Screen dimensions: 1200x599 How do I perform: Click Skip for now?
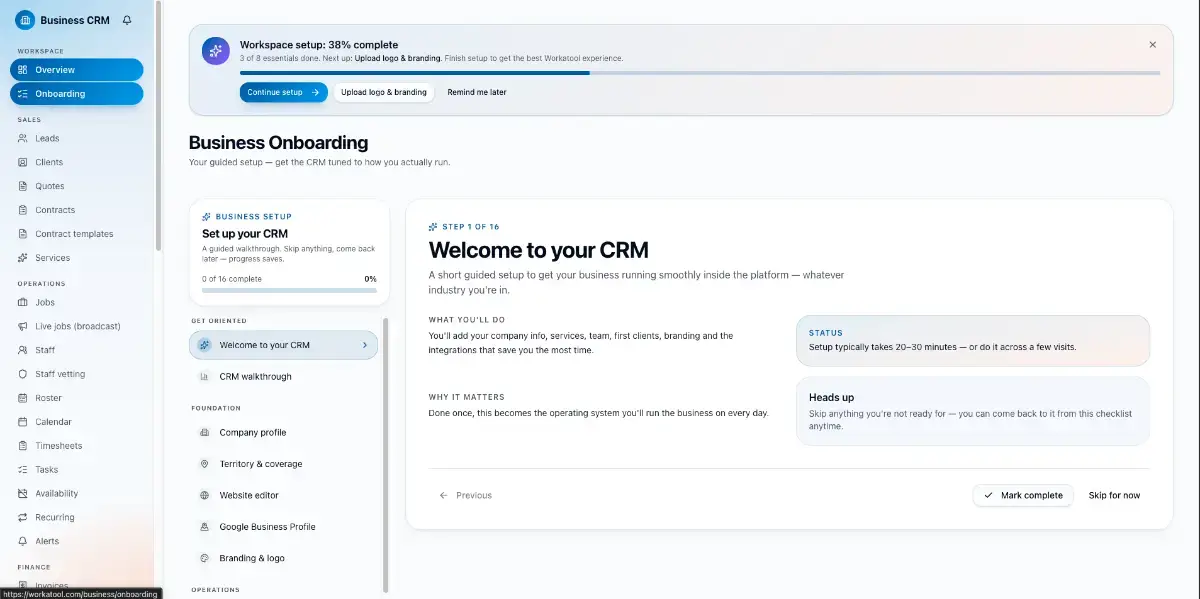click(1114, 495)
